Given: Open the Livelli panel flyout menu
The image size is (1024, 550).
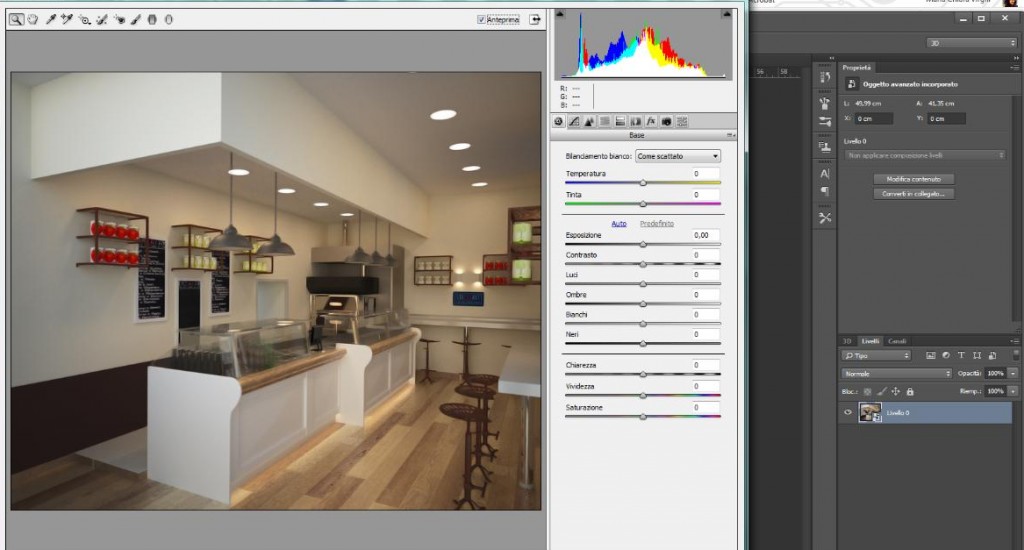Looking at the screenshot, I should tap(1014, 341).
